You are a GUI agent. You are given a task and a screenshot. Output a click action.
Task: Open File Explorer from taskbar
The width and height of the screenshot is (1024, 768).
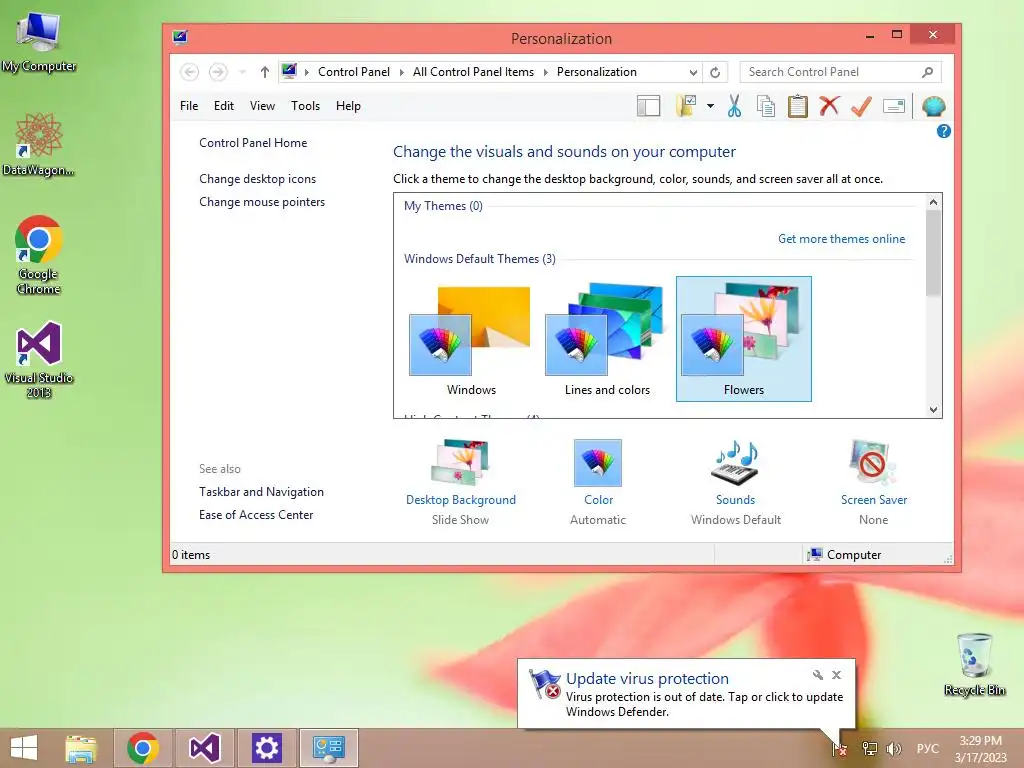[x=81, y=748]
